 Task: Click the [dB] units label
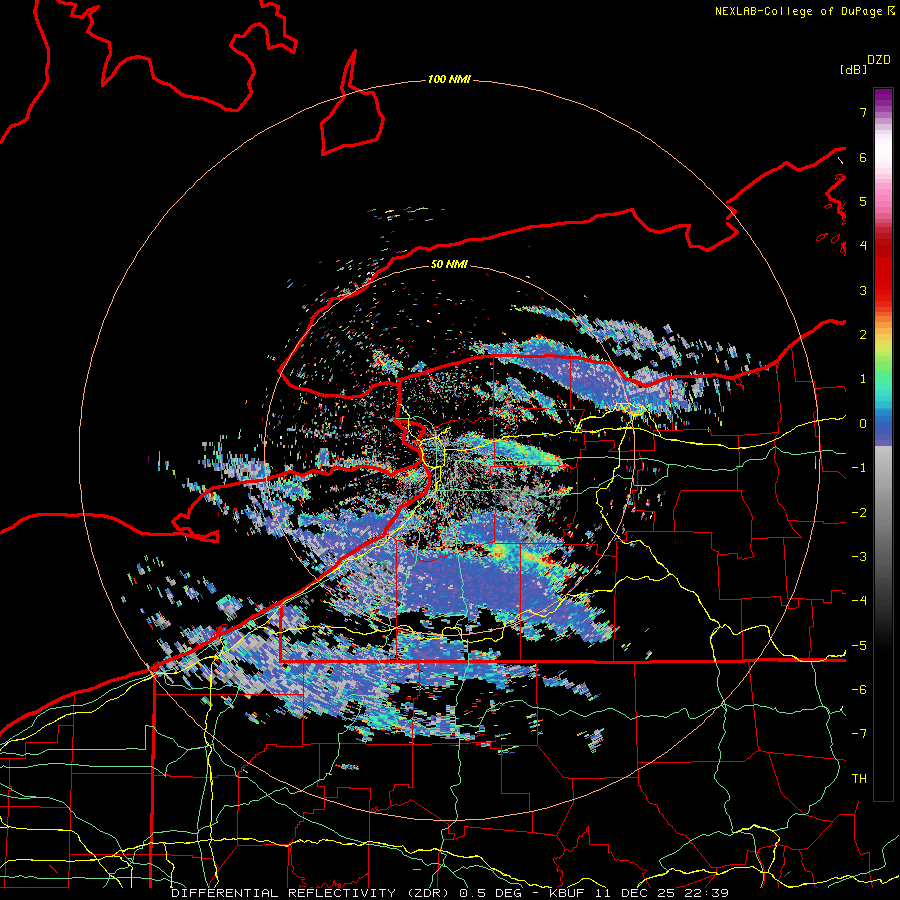click(x=854, y=69)
